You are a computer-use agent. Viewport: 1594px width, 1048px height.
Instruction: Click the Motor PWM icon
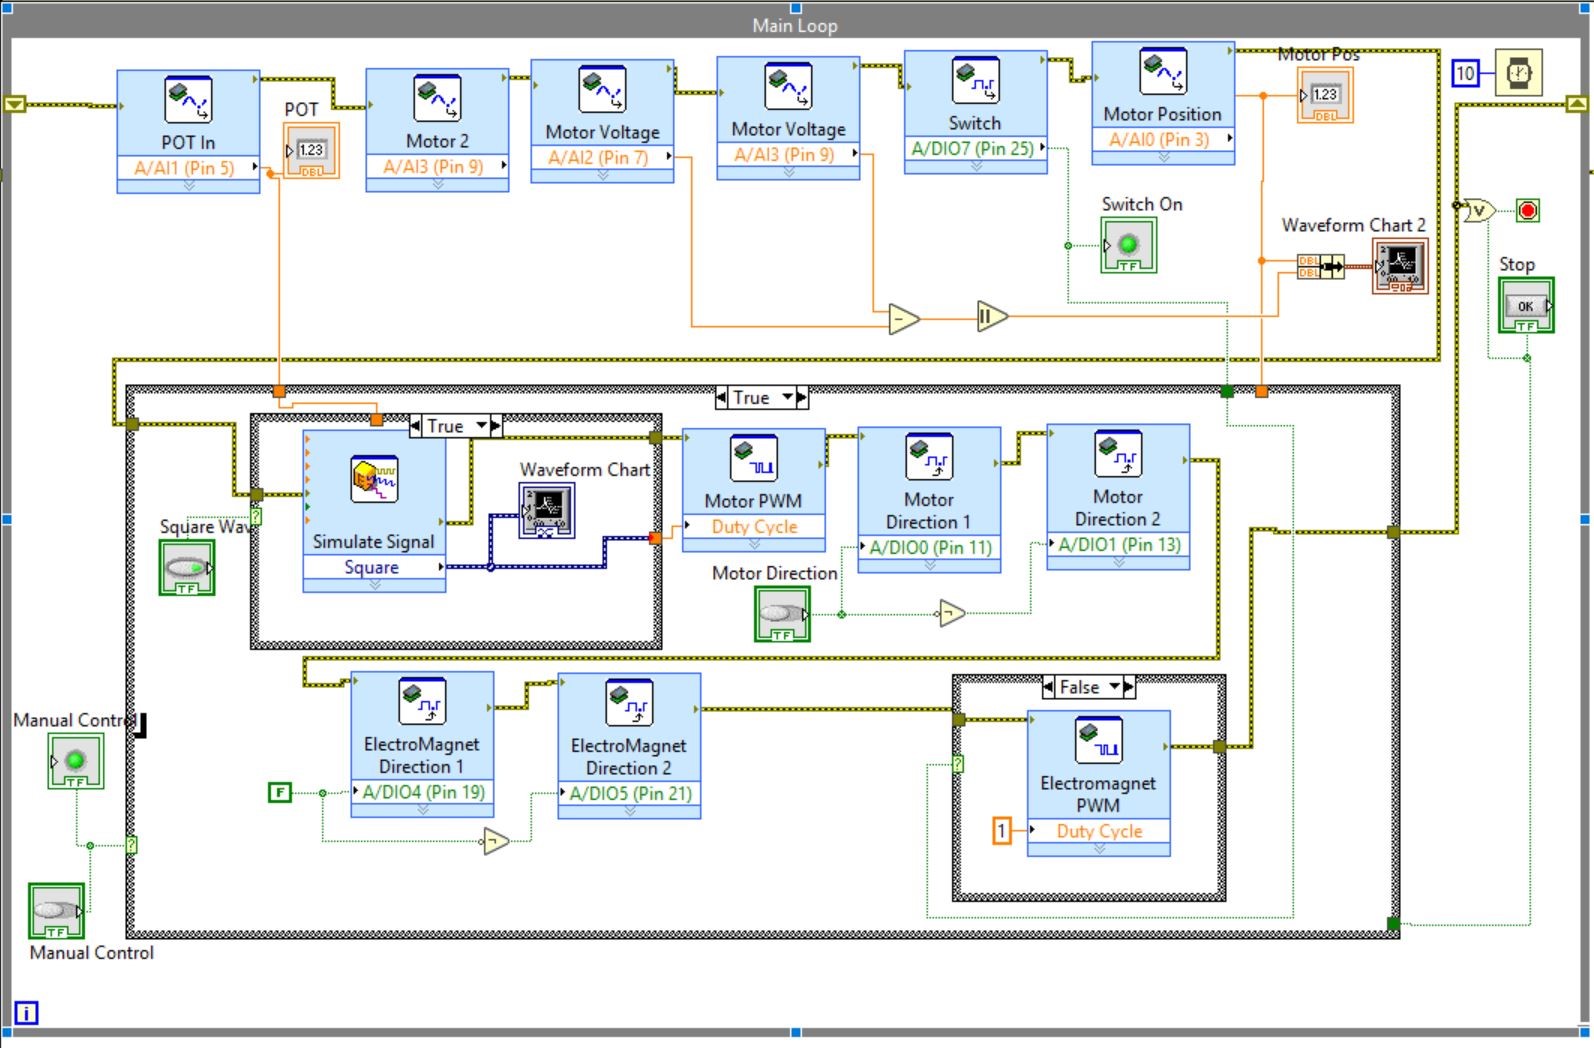[753, 459]
